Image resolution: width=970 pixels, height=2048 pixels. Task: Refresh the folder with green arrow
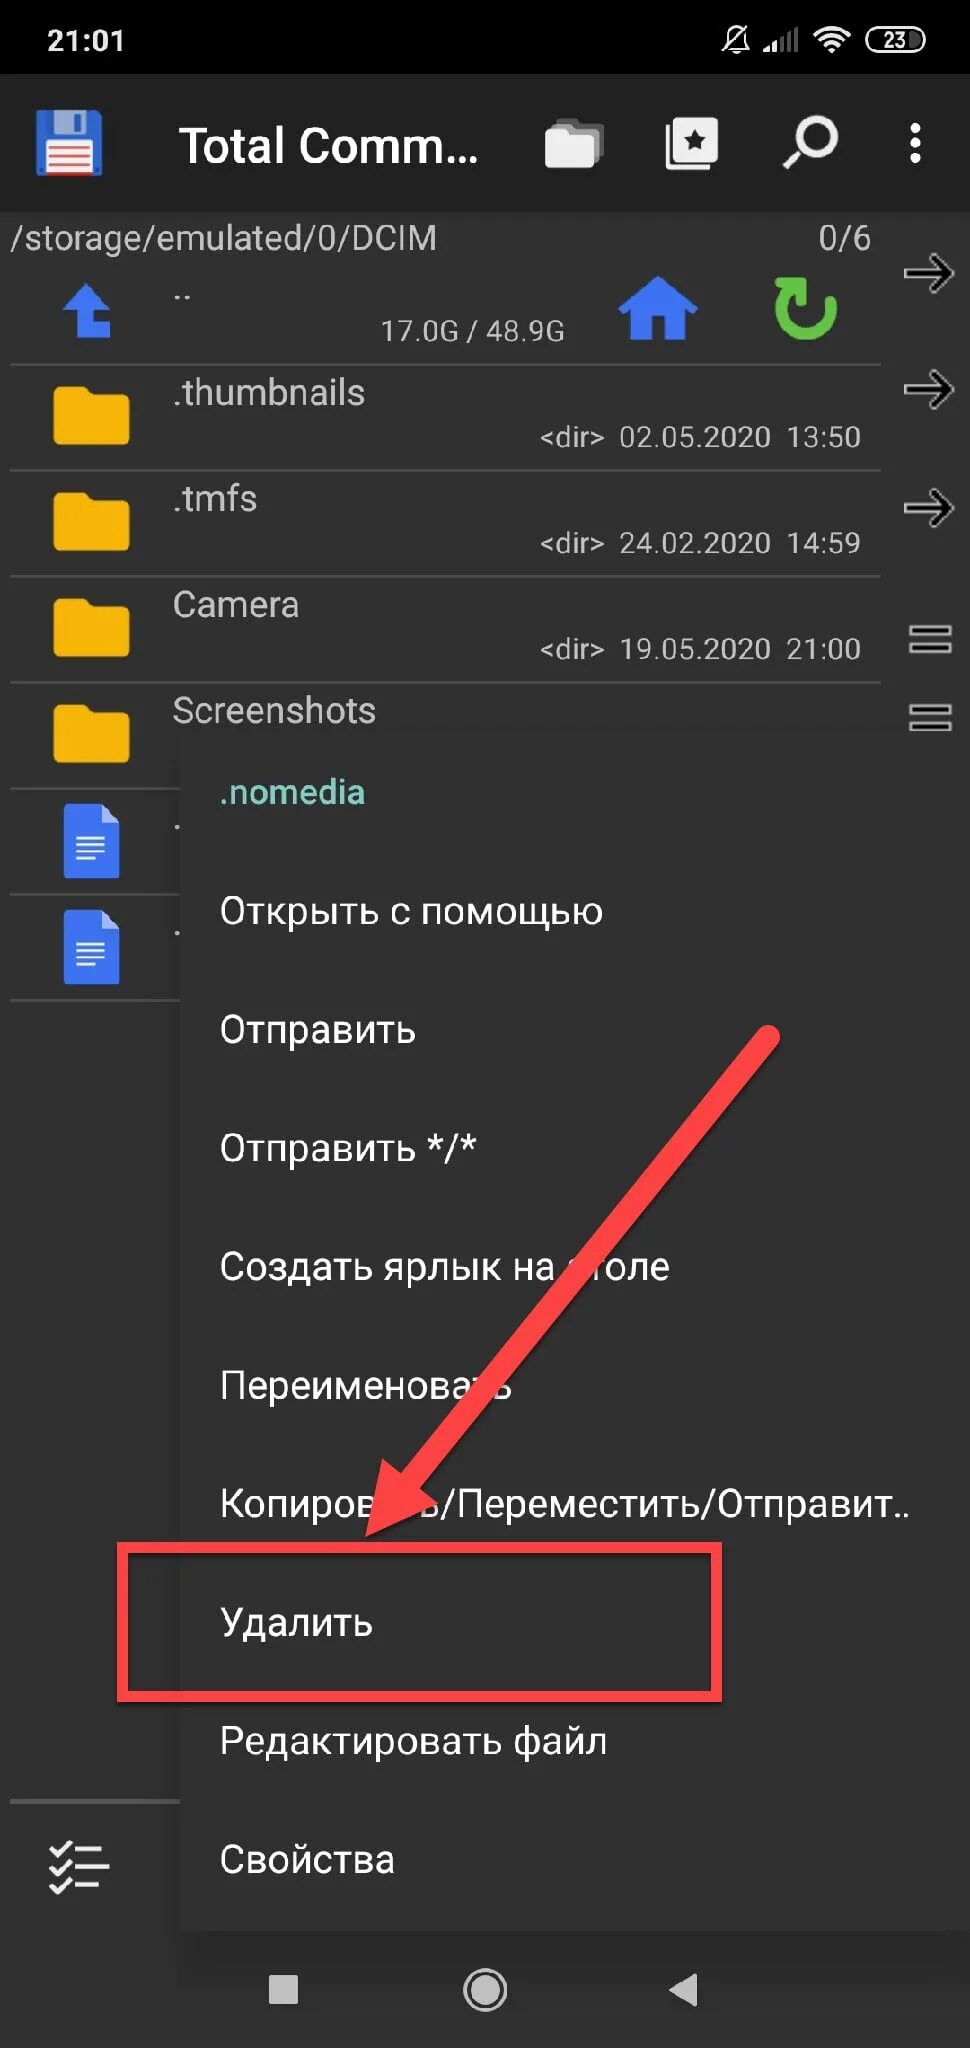click(x=805, y=309)
